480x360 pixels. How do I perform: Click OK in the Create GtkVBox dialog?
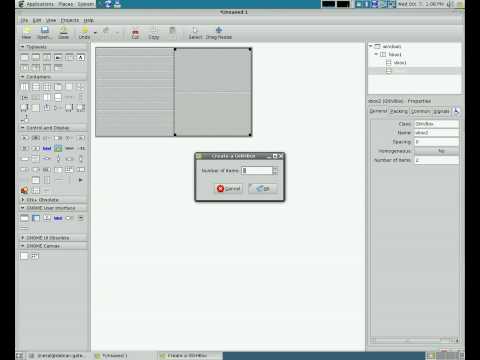pos(263,189)
